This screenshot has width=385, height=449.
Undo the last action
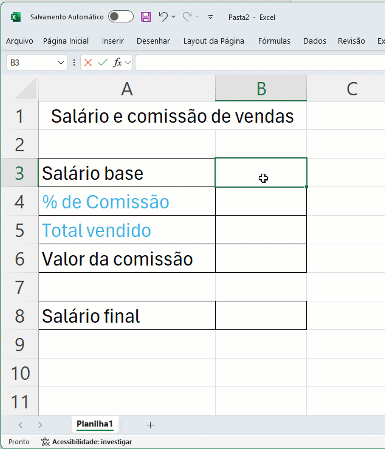click(x=163, y=17)
